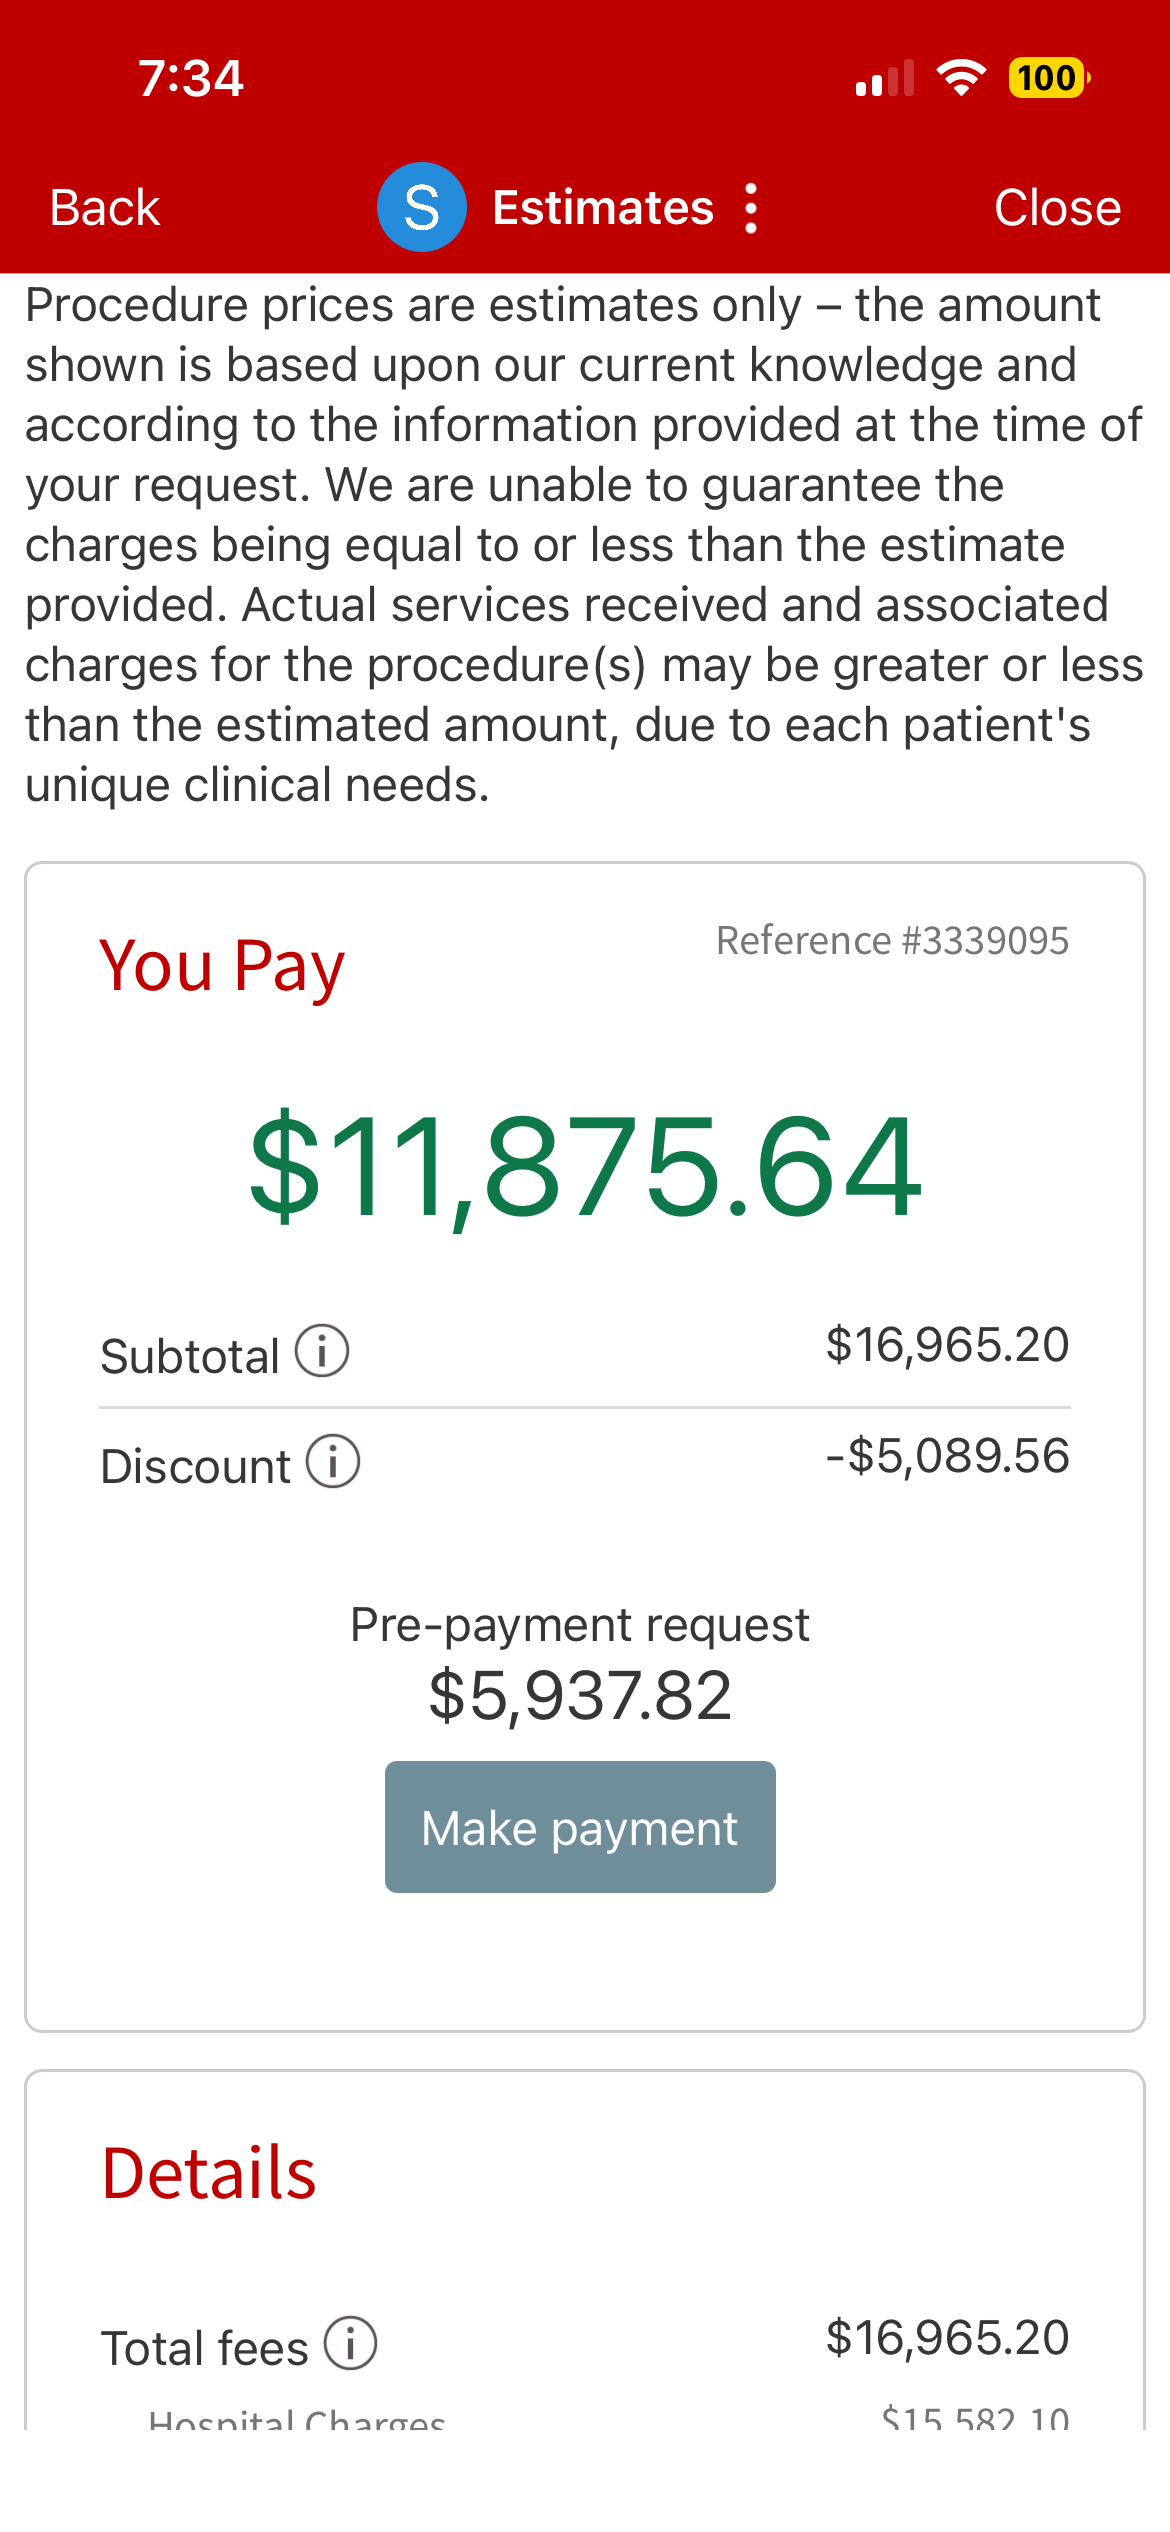The image size is (1170, 2532).
Task: Tap the Total fees info icon
Action: point(350,2343)
